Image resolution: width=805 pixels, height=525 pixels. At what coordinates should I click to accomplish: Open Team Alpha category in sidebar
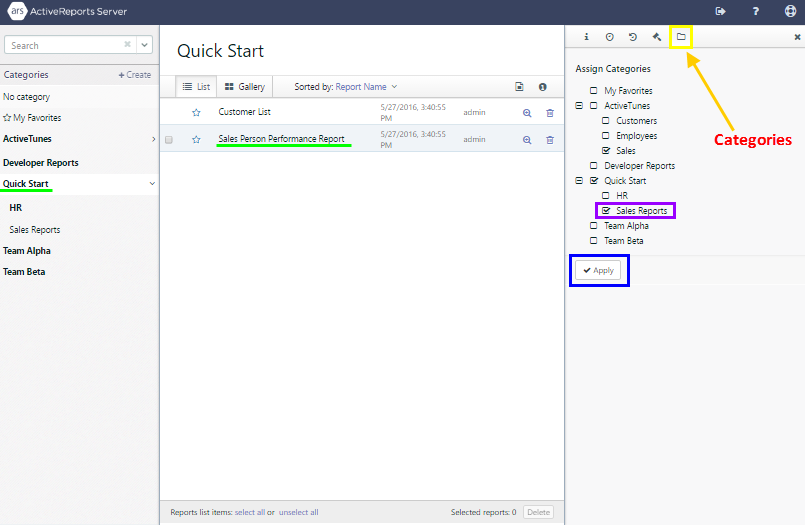click(x=27, y=251)
